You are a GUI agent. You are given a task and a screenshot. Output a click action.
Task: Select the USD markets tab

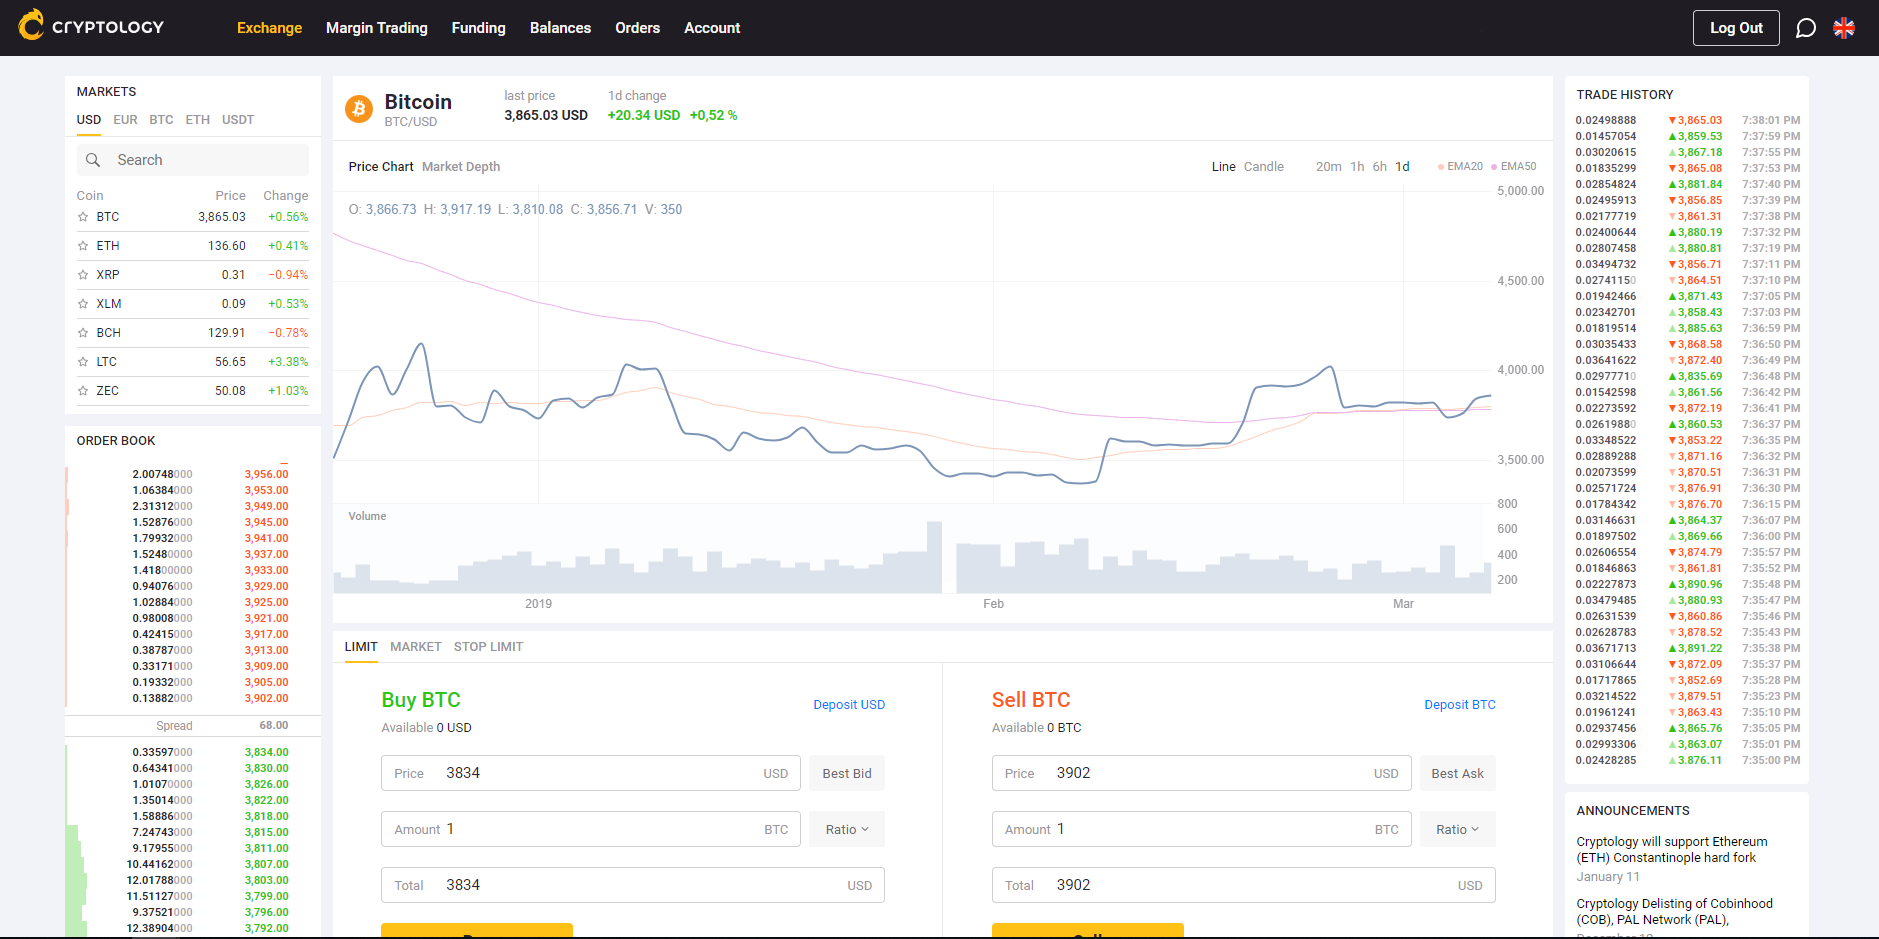(89, 120)
